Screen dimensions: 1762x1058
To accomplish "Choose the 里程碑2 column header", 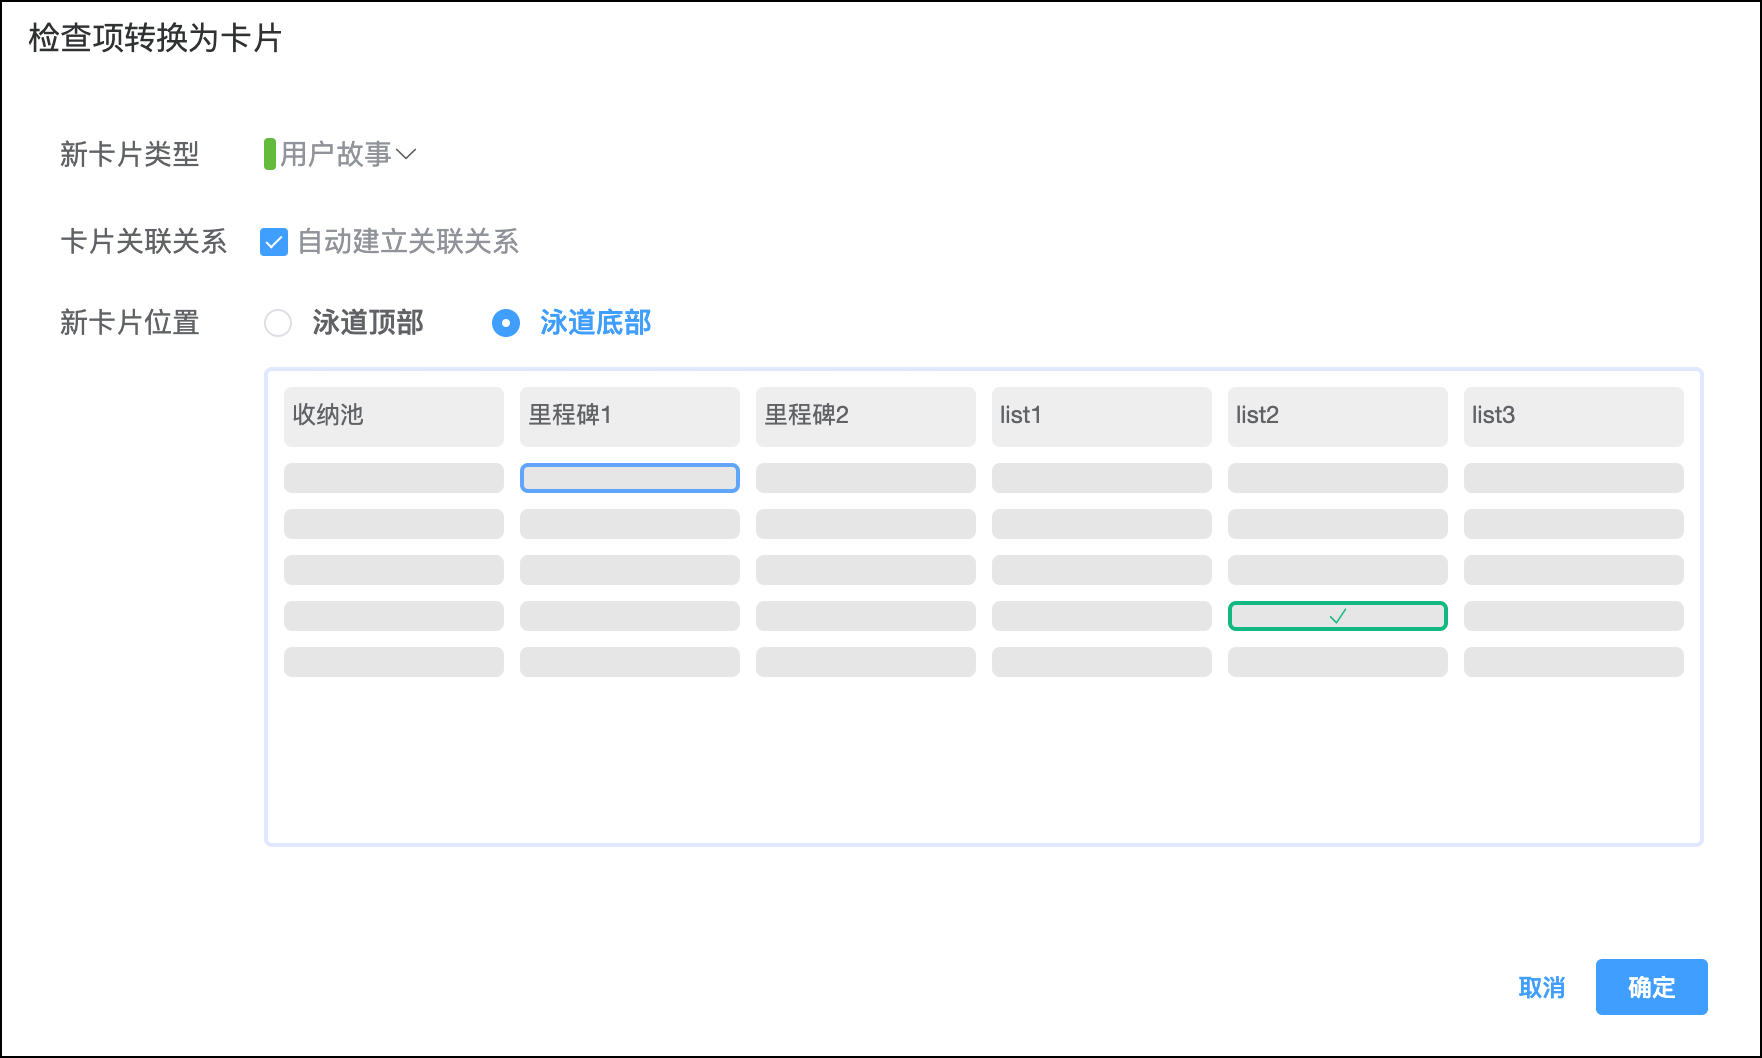I will coord(865,416).
